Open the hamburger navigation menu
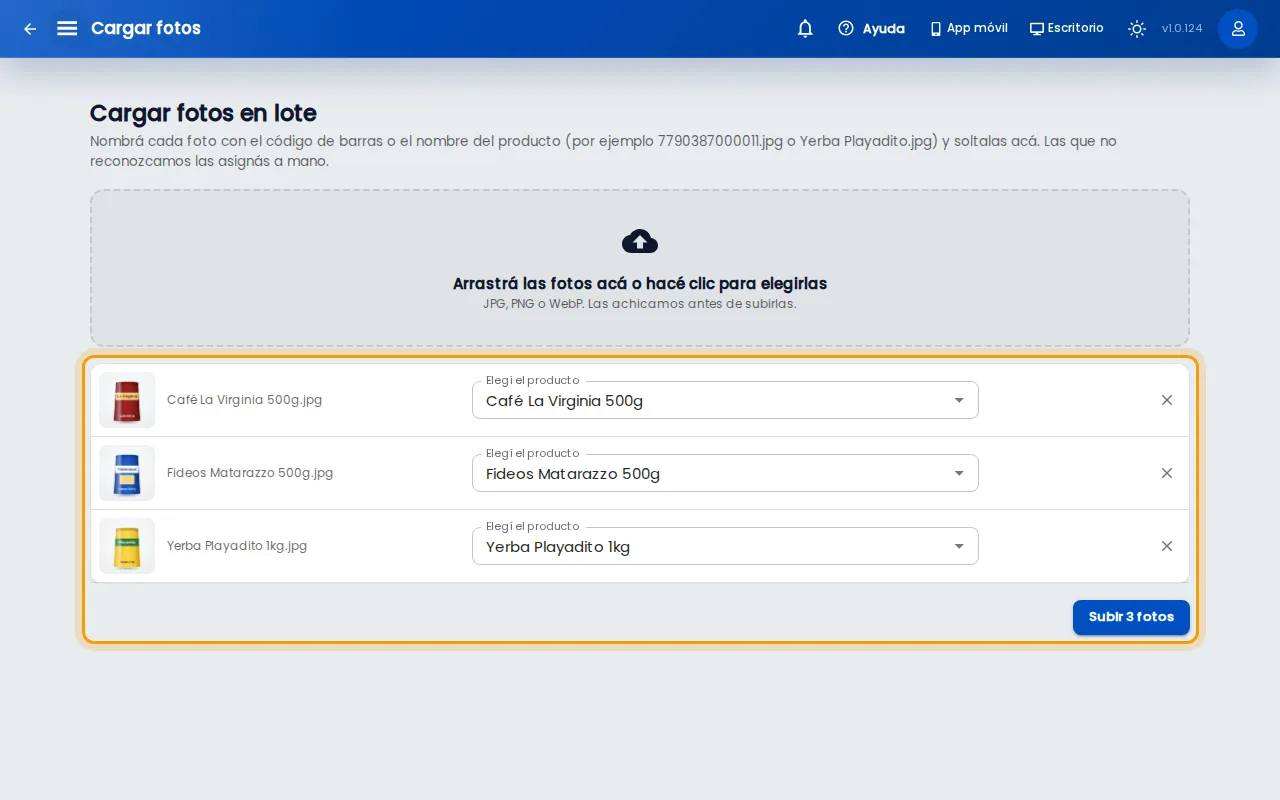 [67, 28]
